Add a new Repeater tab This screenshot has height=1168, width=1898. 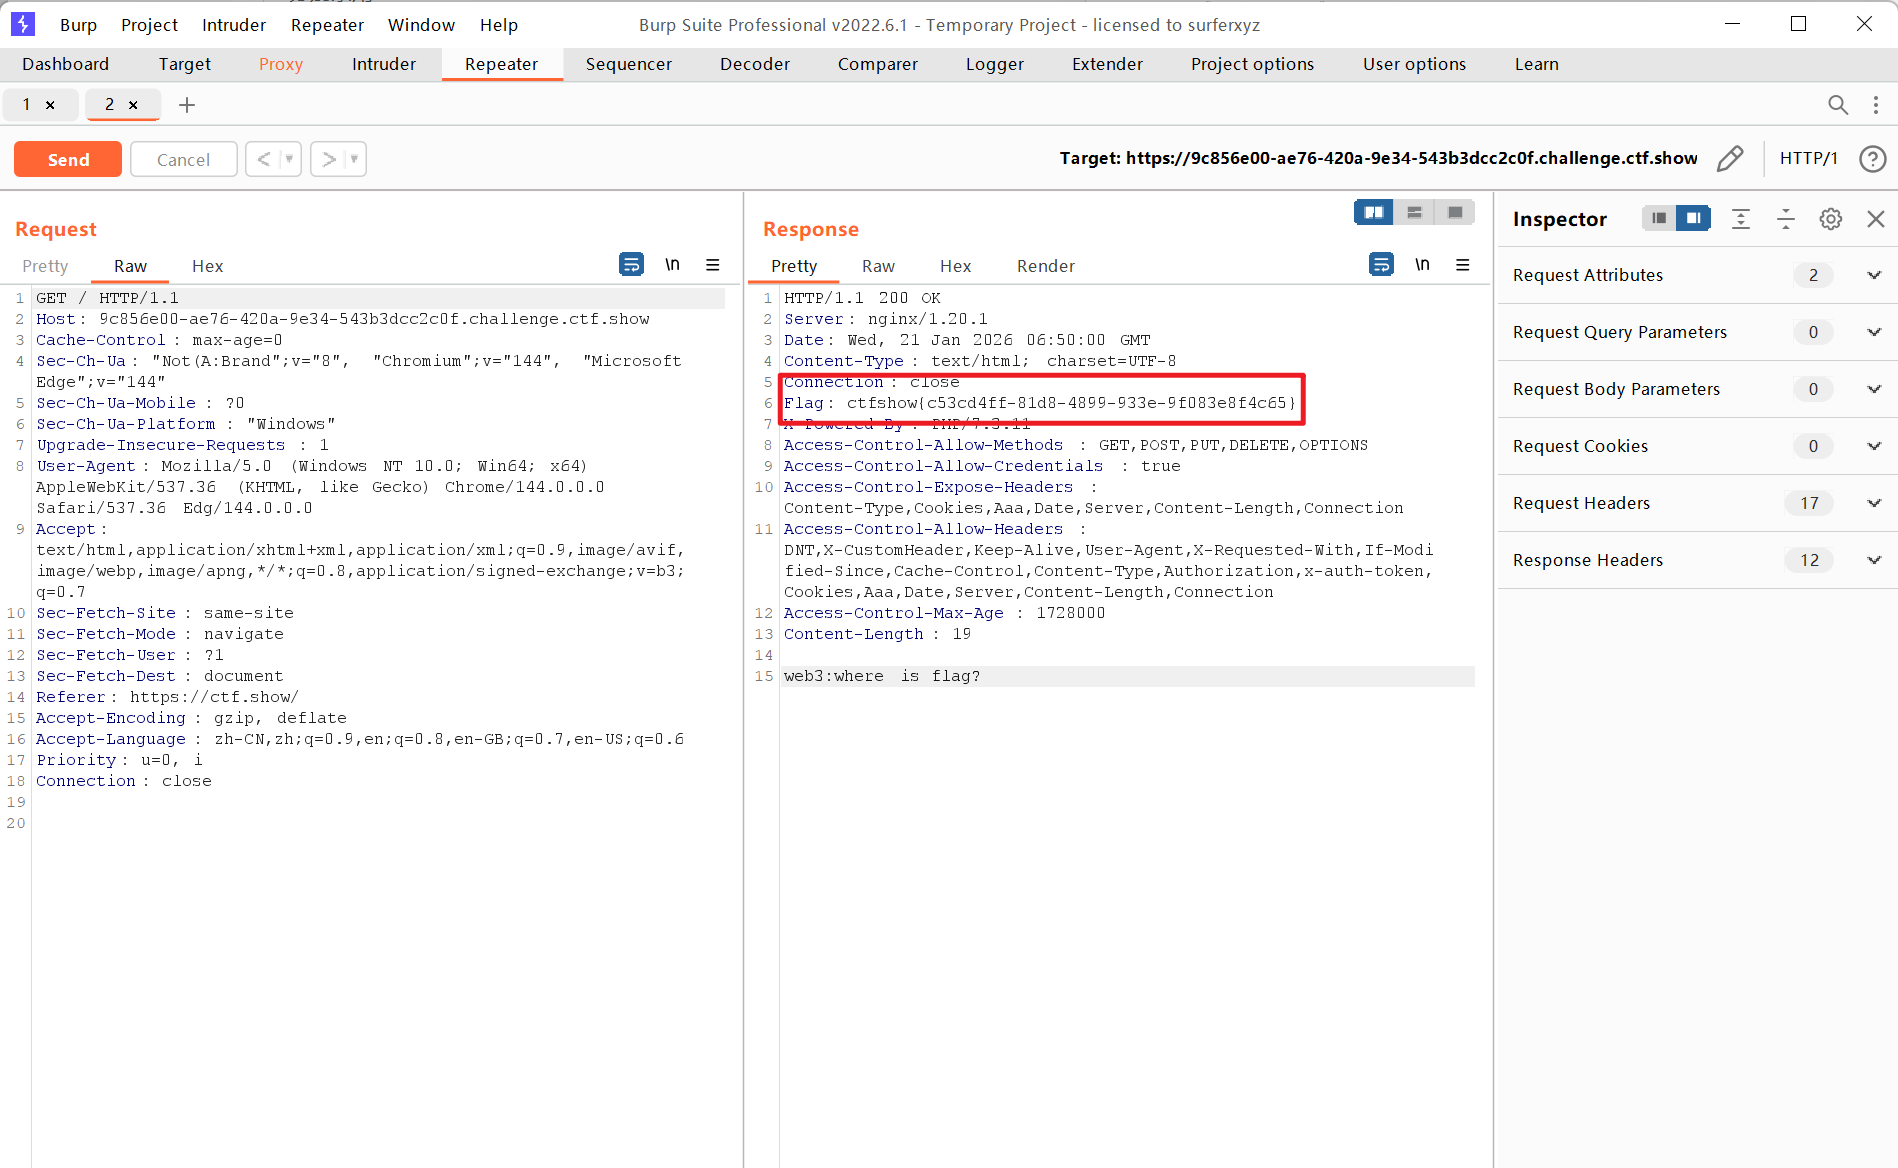187,105
